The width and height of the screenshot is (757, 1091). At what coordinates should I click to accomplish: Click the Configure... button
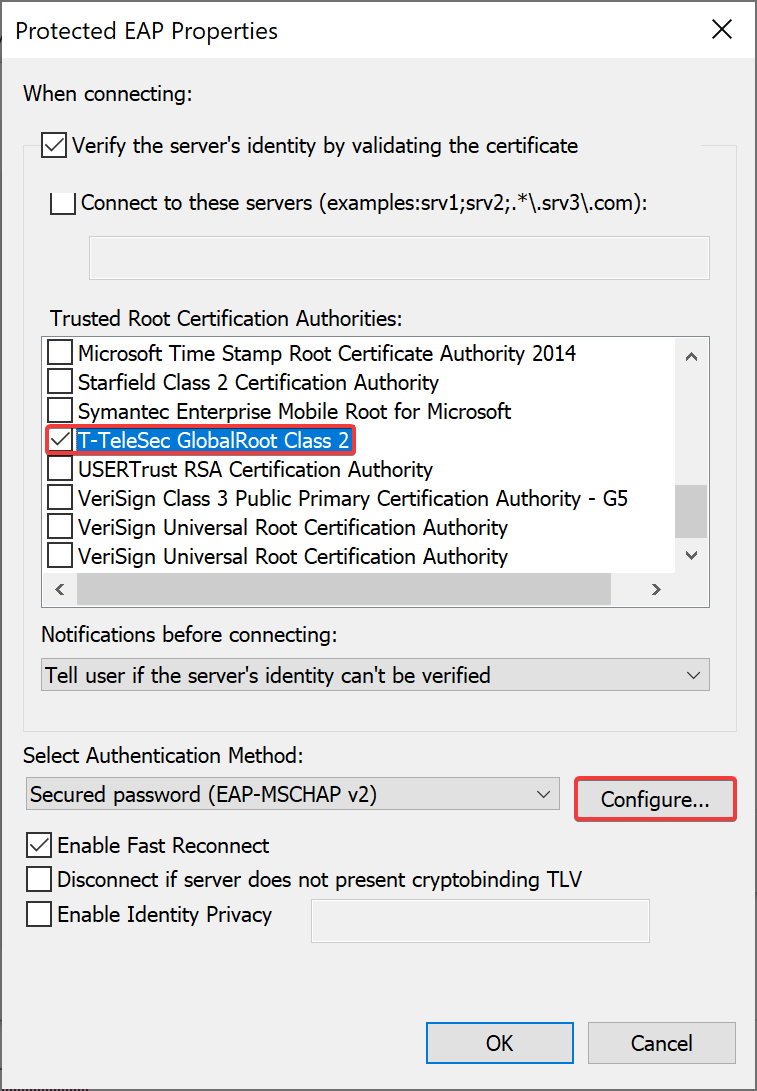coord(655,799)
